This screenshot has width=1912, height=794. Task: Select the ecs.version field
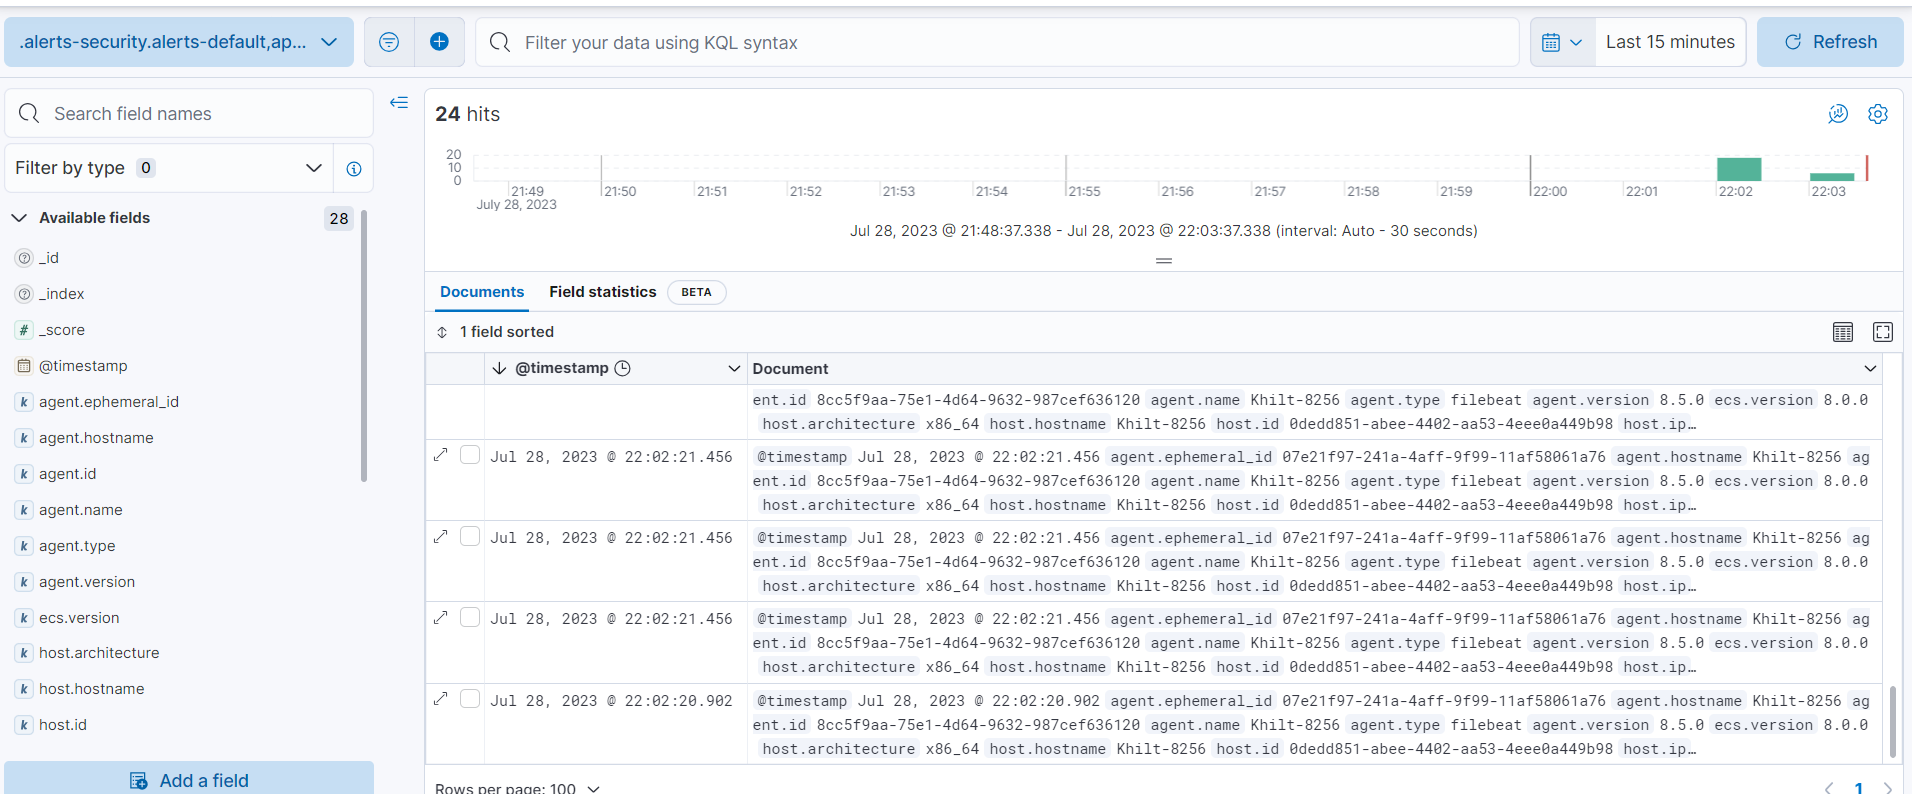pos(79,618)
